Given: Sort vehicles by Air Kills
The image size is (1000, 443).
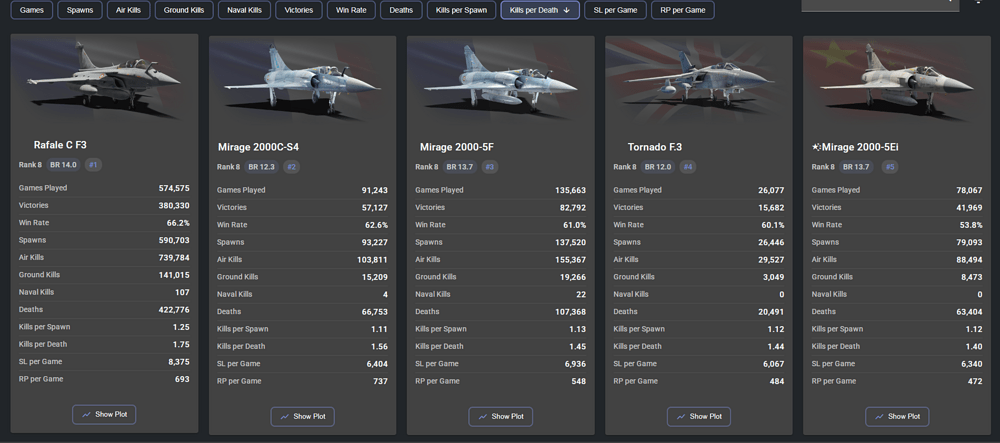Looking at the screenshot, I should pyautogui.click(x=128, y=10).
